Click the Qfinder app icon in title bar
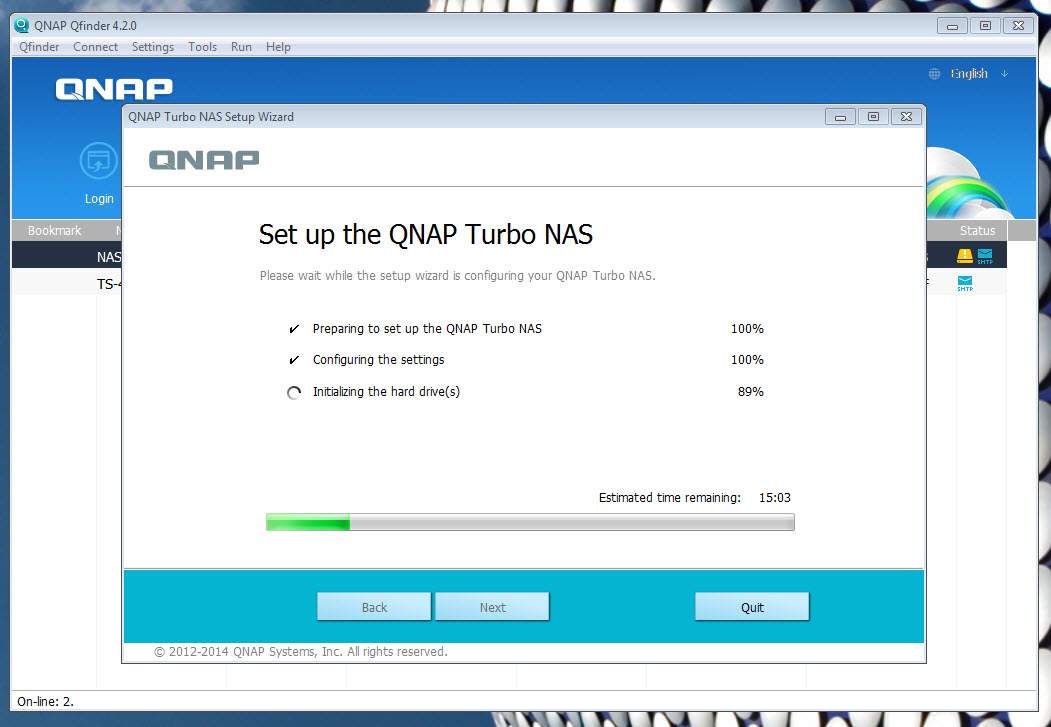 coord(21,25)
